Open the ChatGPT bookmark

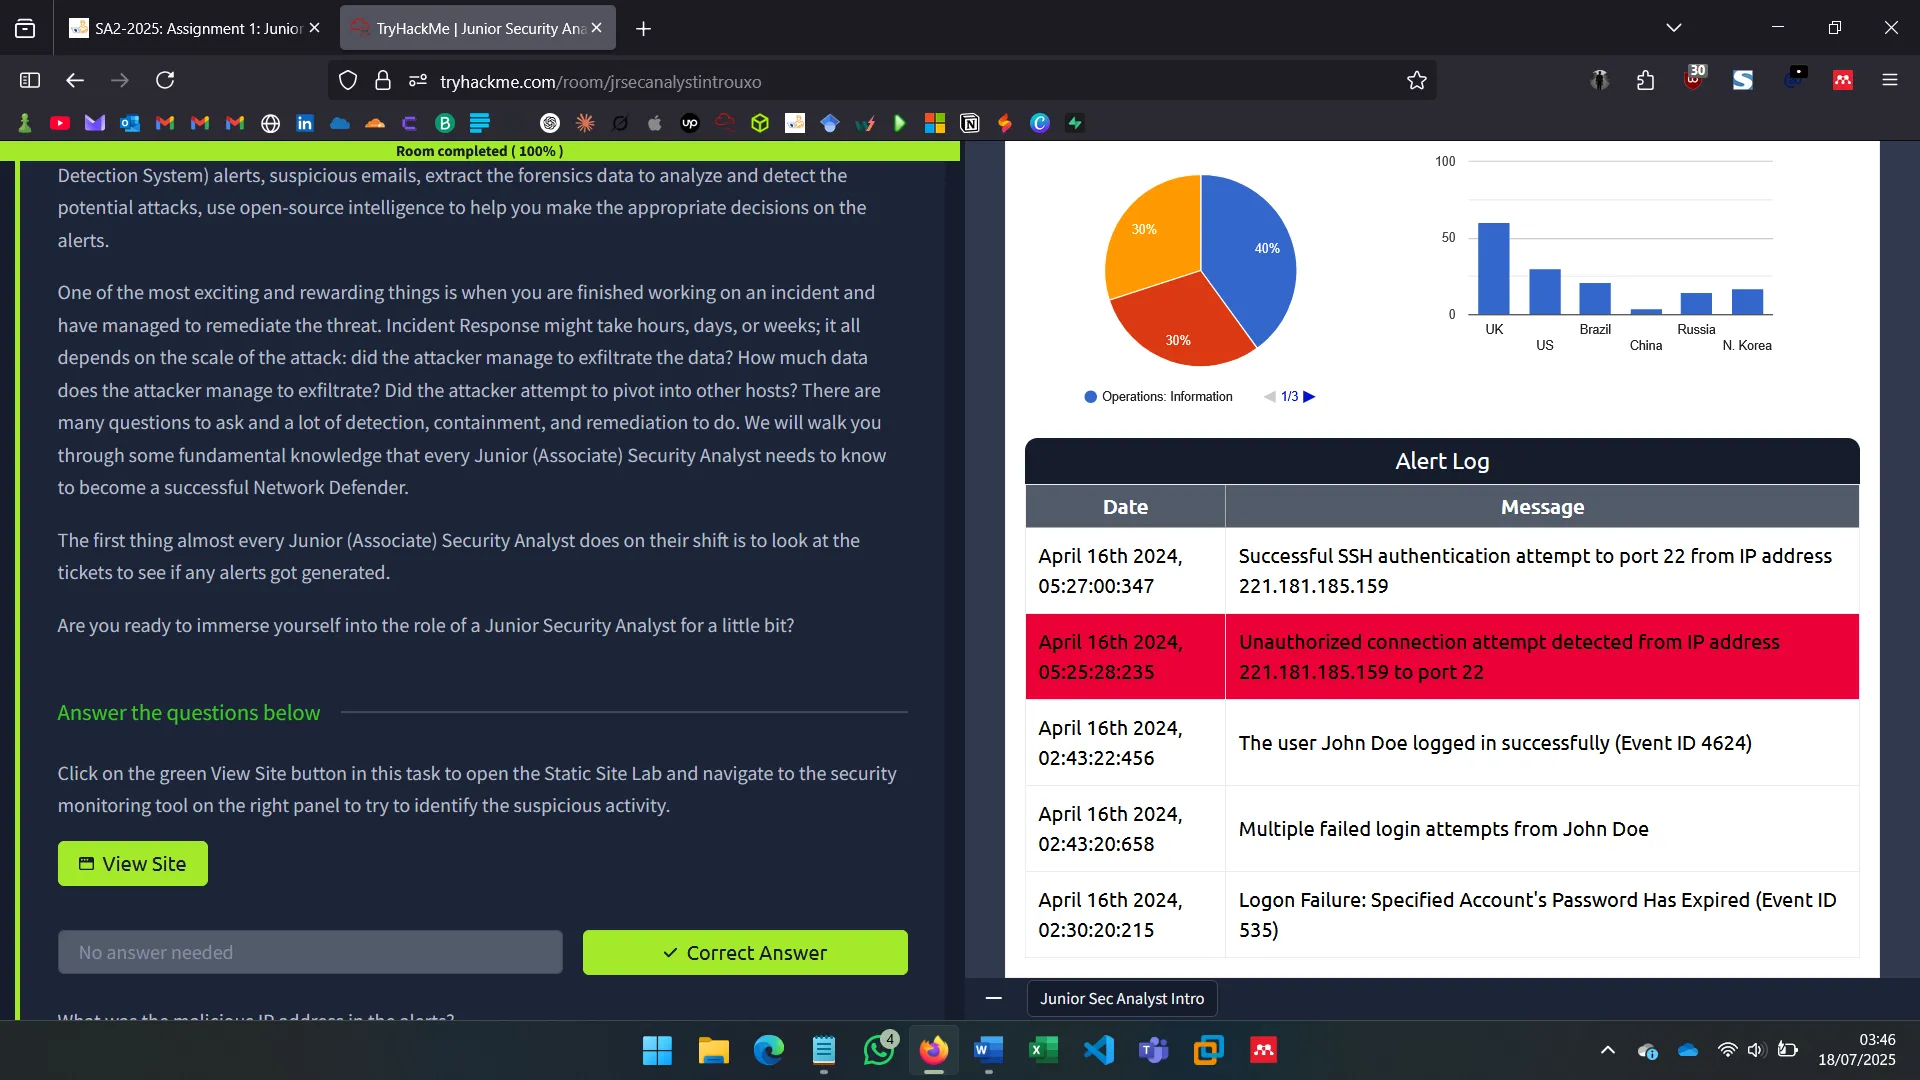click(x=550, y=122)
